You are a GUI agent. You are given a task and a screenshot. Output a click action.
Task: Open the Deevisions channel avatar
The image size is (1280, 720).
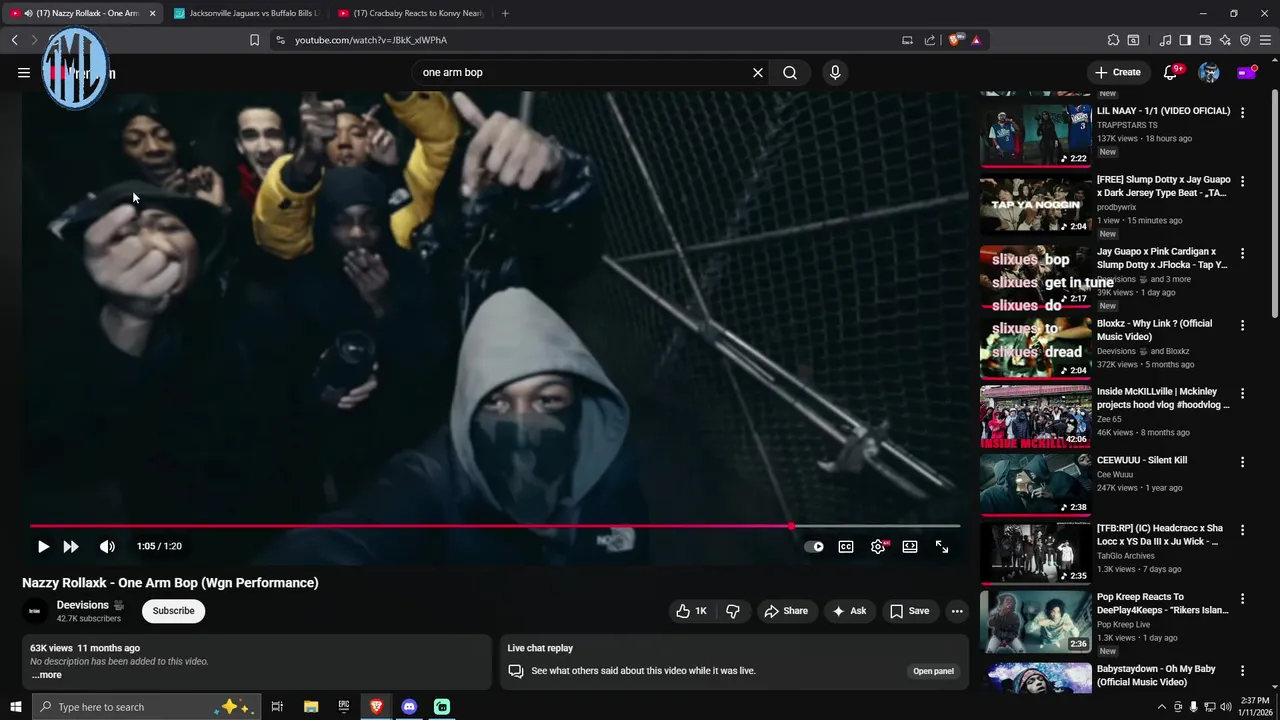(35, 611)
